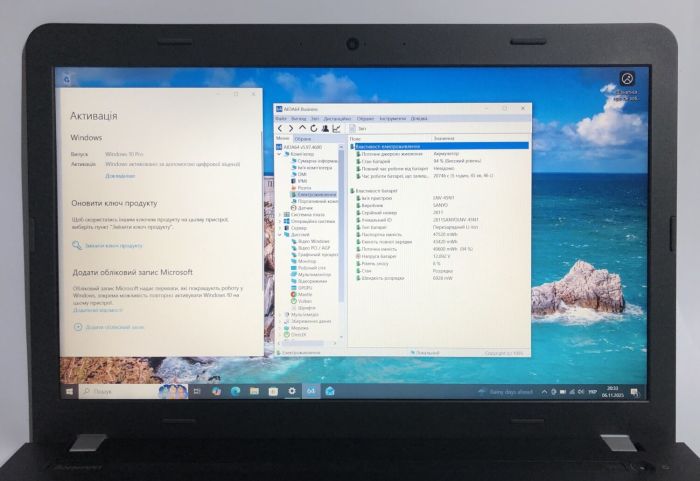Select the IPMI tree item
Viewport: 700px width, 481px height.
point(299,181)
